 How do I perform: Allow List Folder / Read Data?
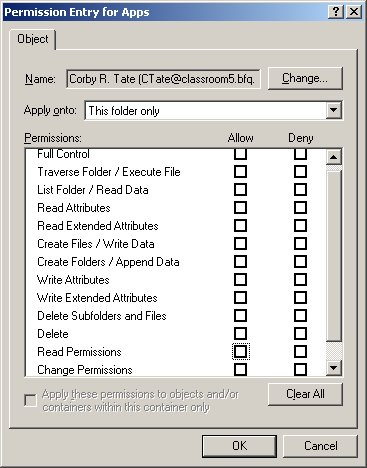[x=240, y=190]
